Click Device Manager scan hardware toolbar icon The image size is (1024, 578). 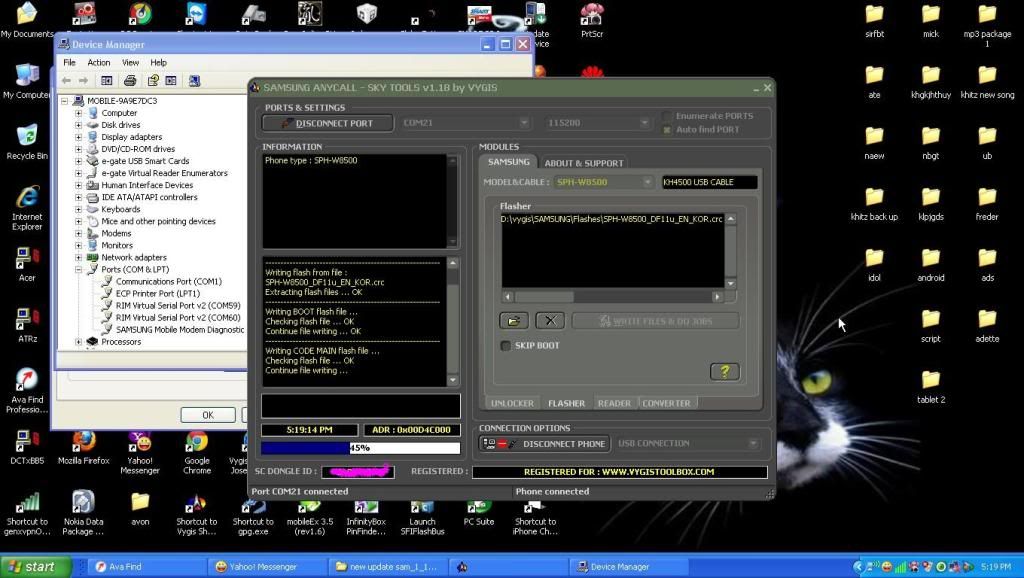(x=194, y=80)
